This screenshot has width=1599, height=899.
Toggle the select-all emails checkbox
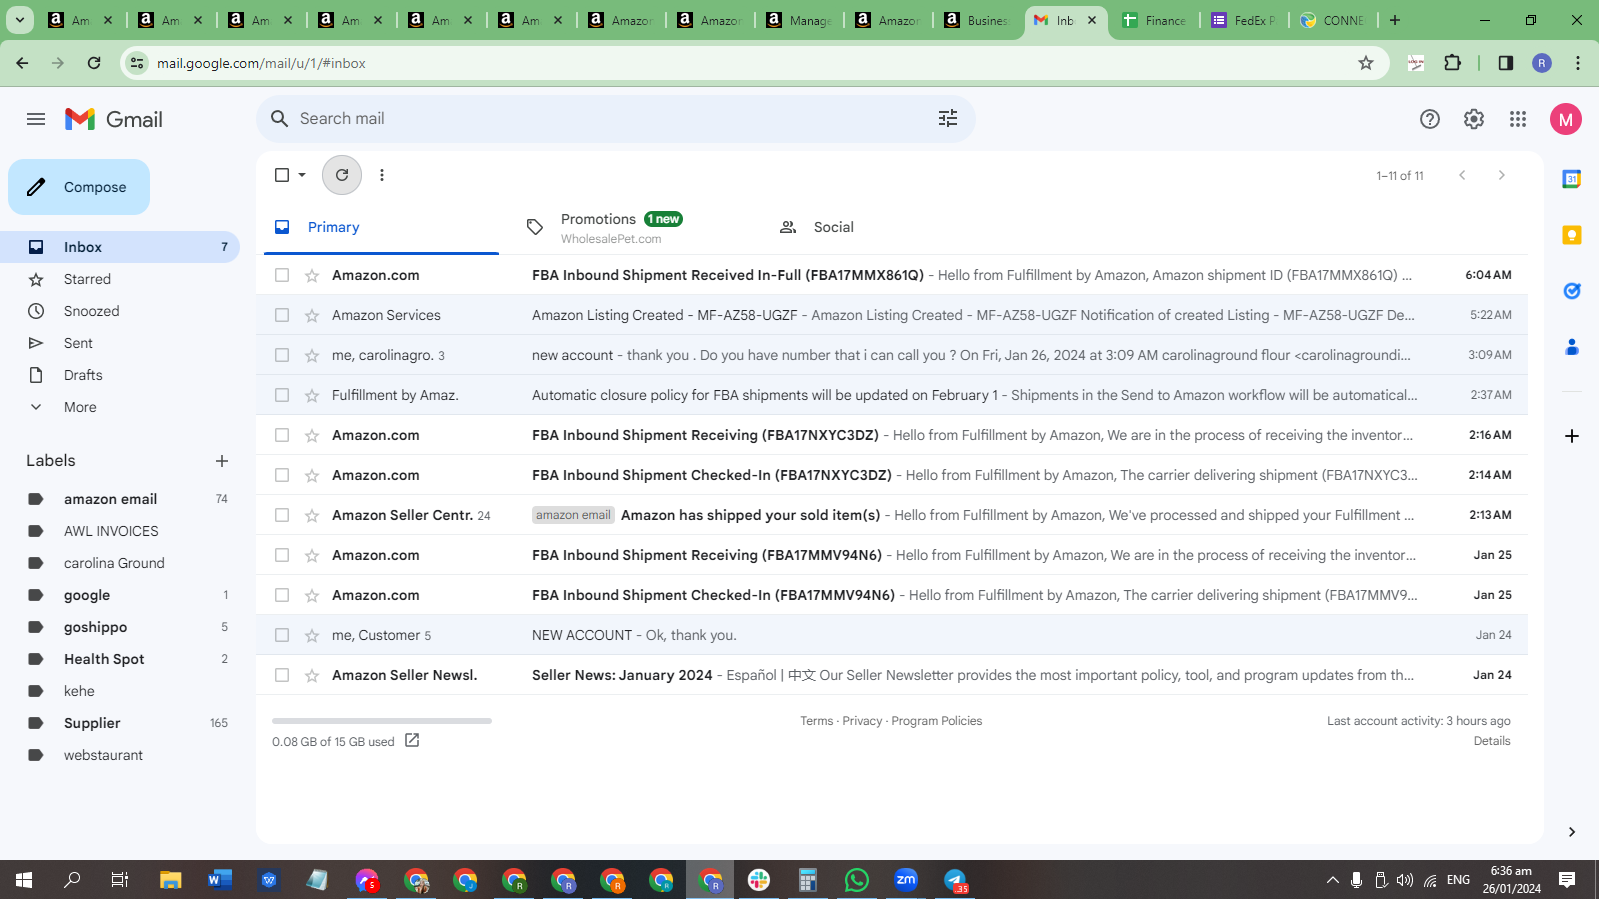pos(282,175)
